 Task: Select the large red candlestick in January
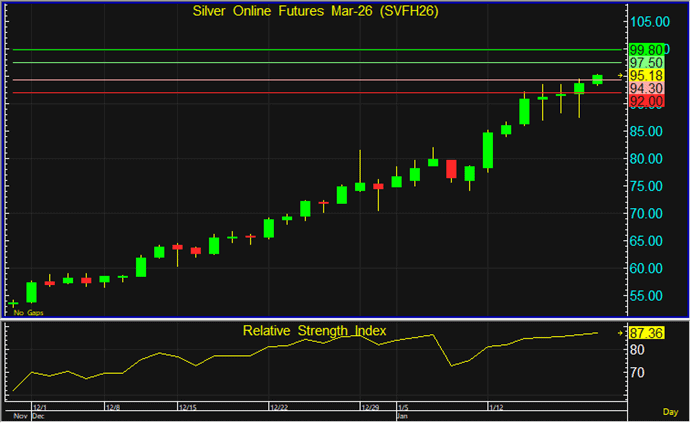(x=452, y=169)
